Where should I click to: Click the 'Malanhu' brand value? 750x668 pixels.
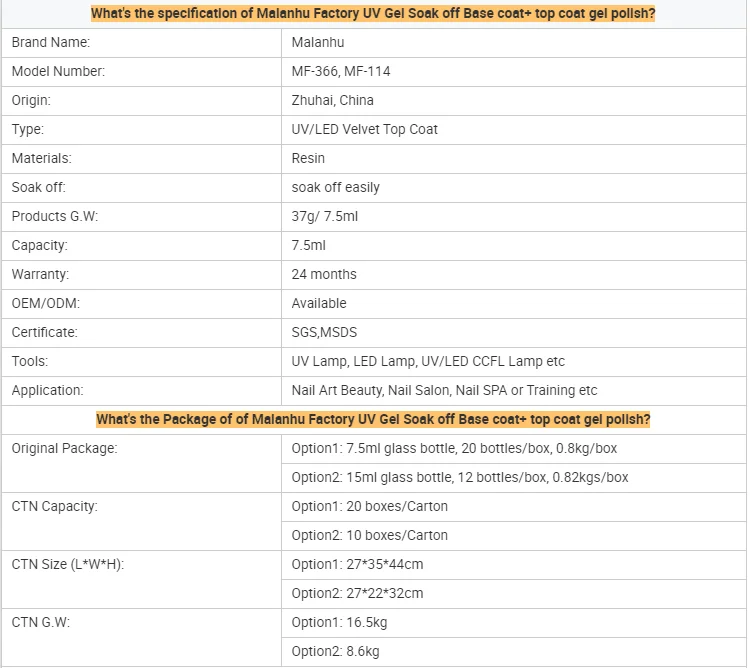pyautogui.click(x=318, y=43)
